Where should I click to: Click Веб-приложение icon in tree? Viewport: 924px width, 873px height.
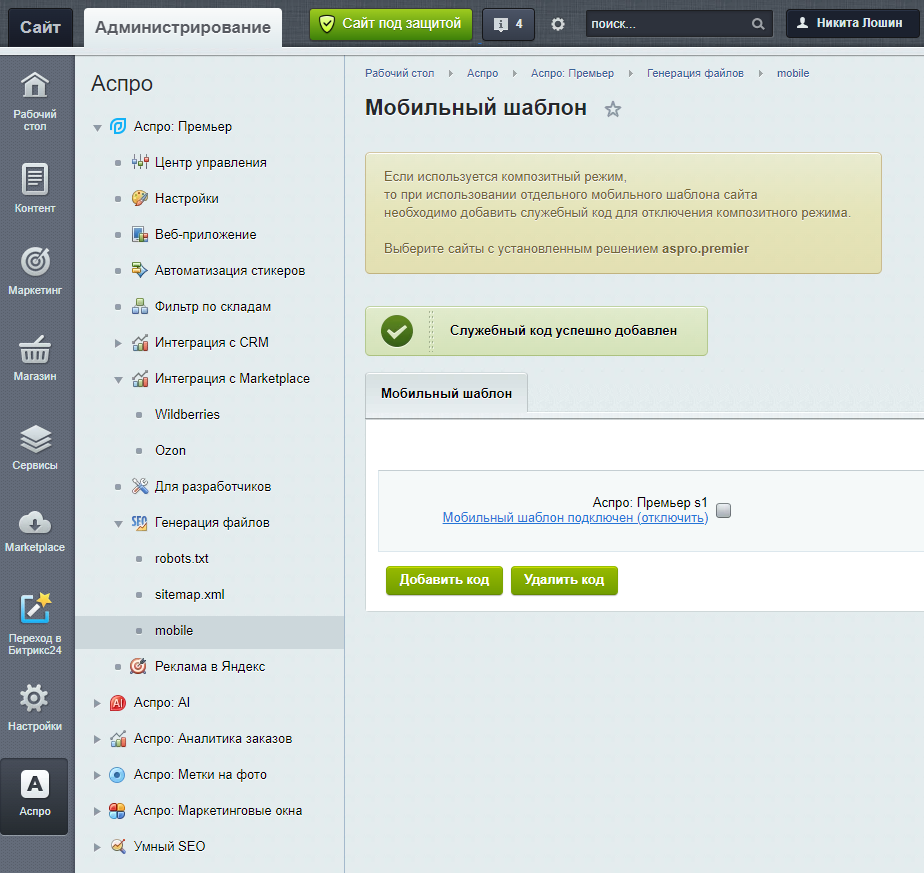tap(140, 234)
